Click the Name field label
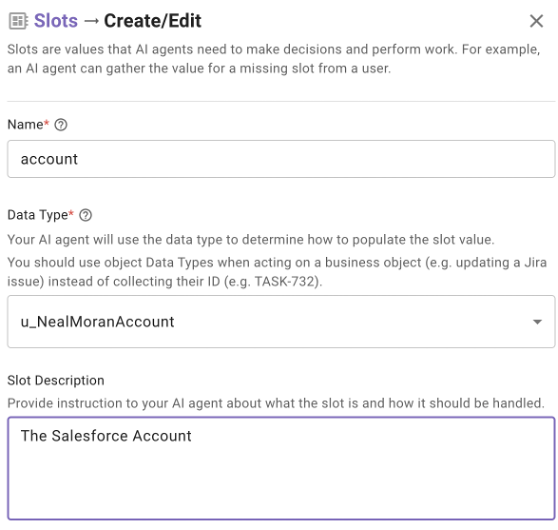 [x=25, y=125]
